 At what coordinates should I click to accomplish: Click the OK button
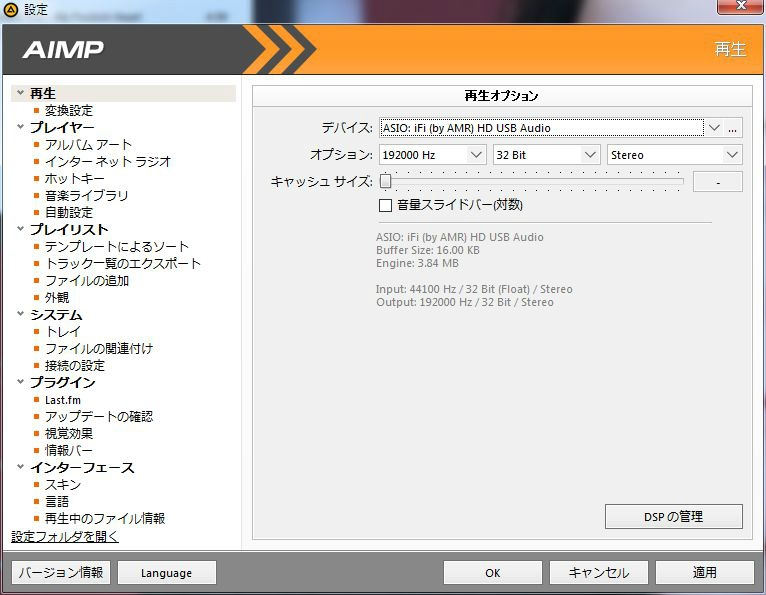click(x=492, y=573)
